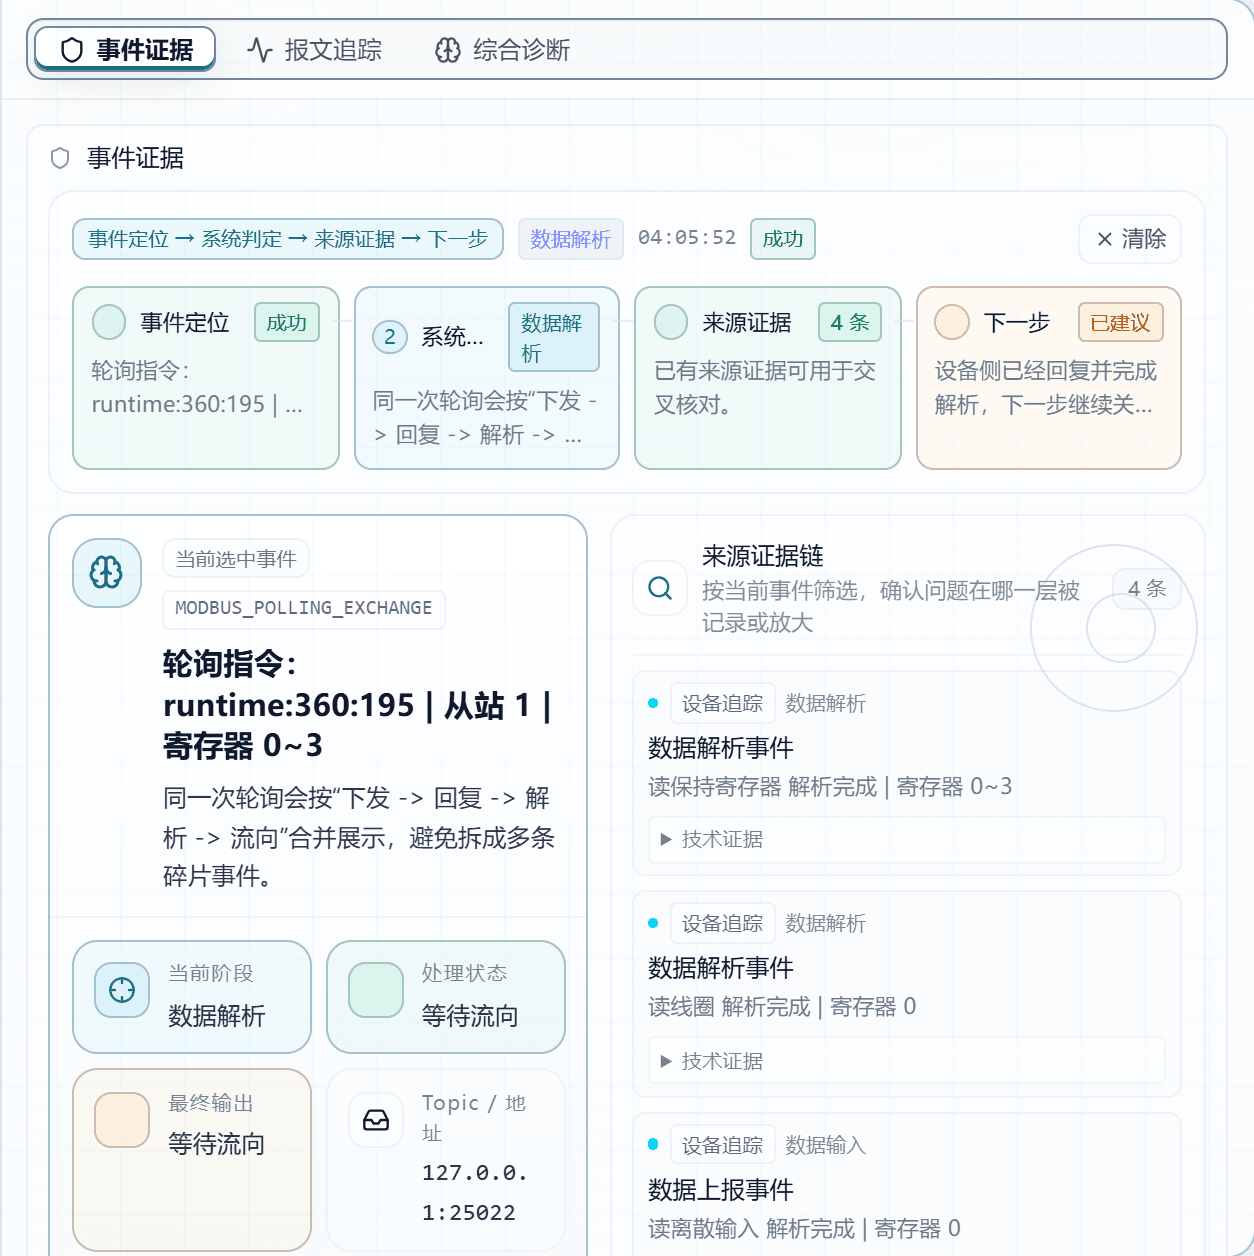
Task: Click the 设备追踪 tag above 读线圈 解析完成
Action: 723,923
